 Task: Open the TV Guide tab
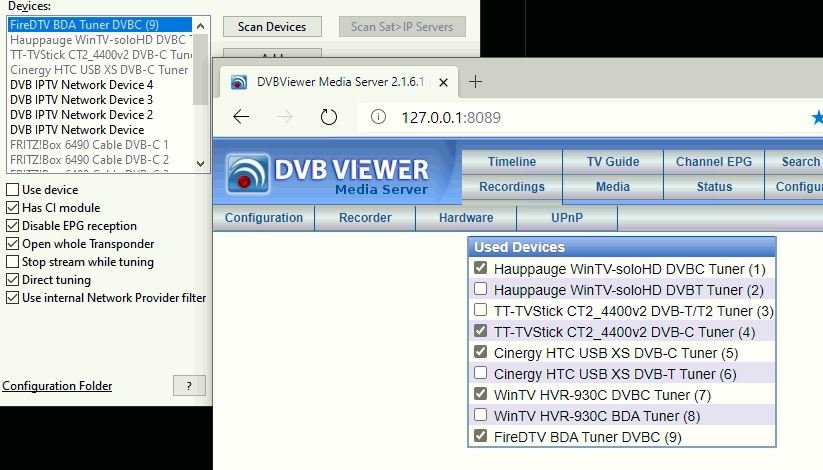[x=612, y=162]
